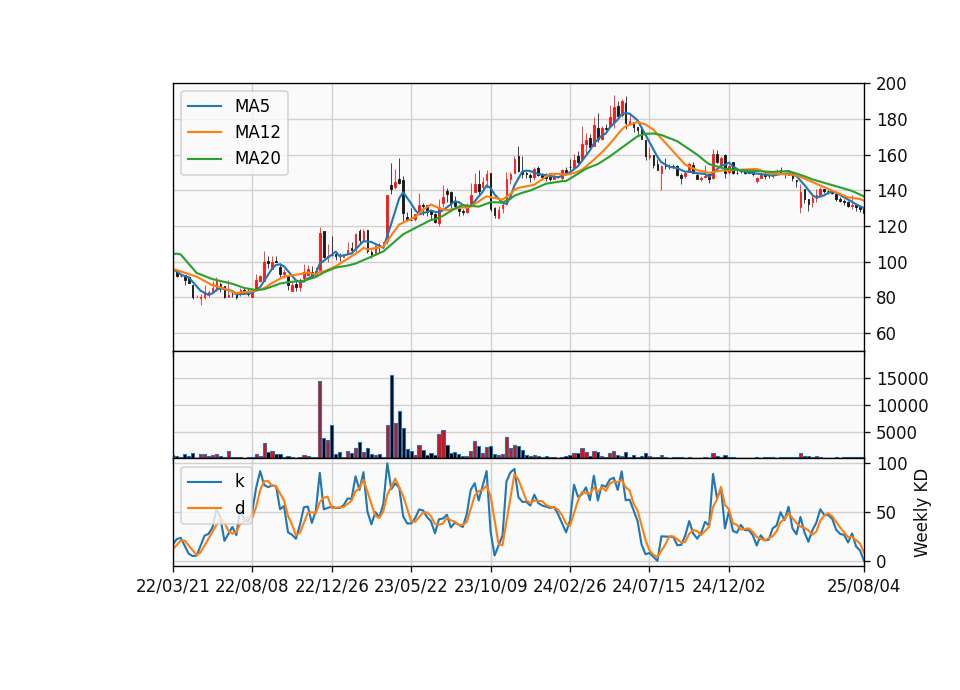The width and height of the screenshot is (960, 690).
Task: Click the MA5 legend label
Action: [252, 106]
